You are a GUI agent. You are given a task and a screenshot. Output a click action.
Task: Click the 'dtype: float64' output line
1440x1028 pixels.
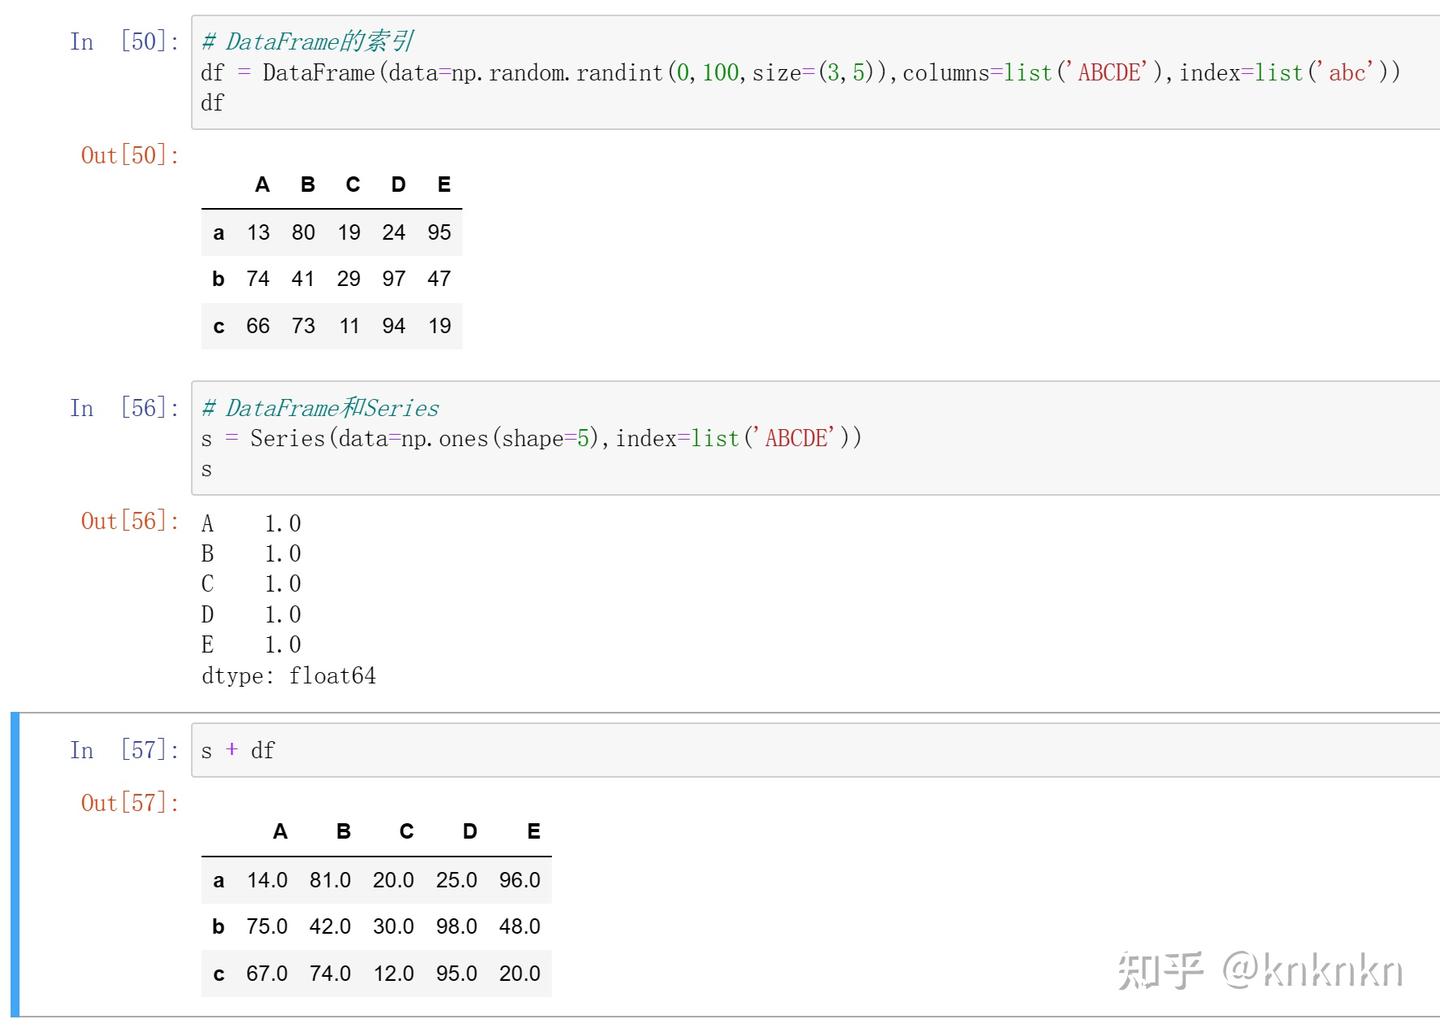pos(288,676)
